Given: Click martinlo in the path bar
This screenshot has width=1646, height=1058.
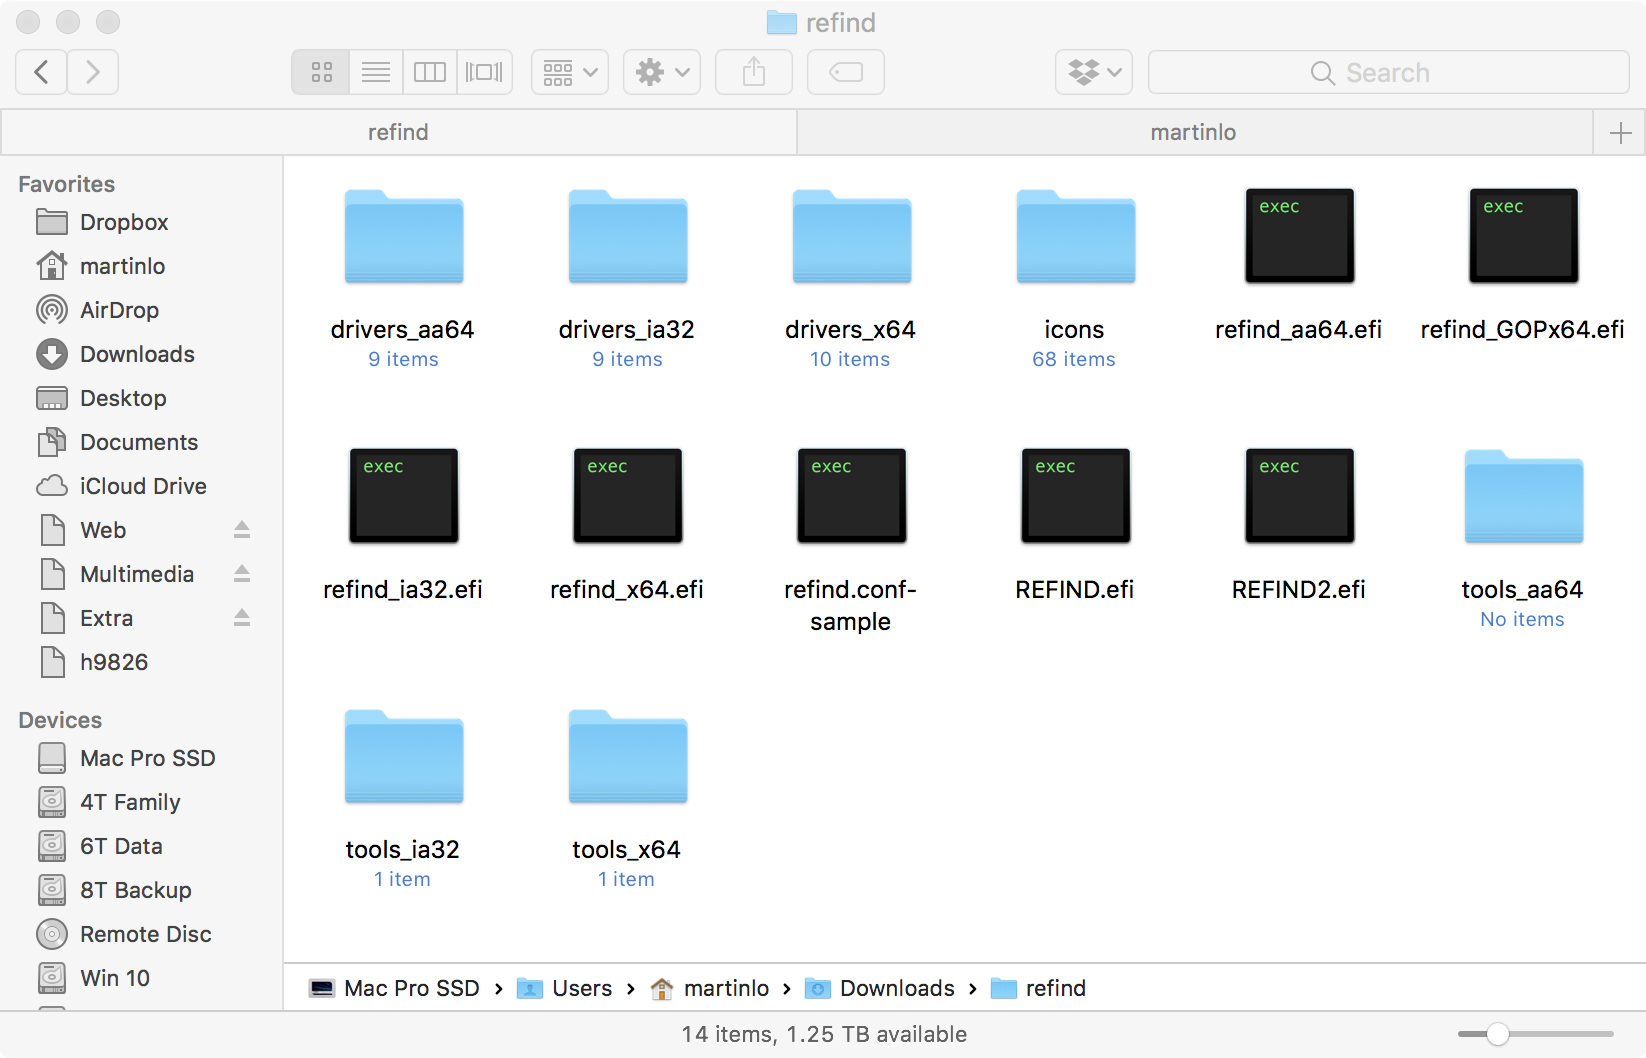Looking at the screenshot, I should (709, 988).
